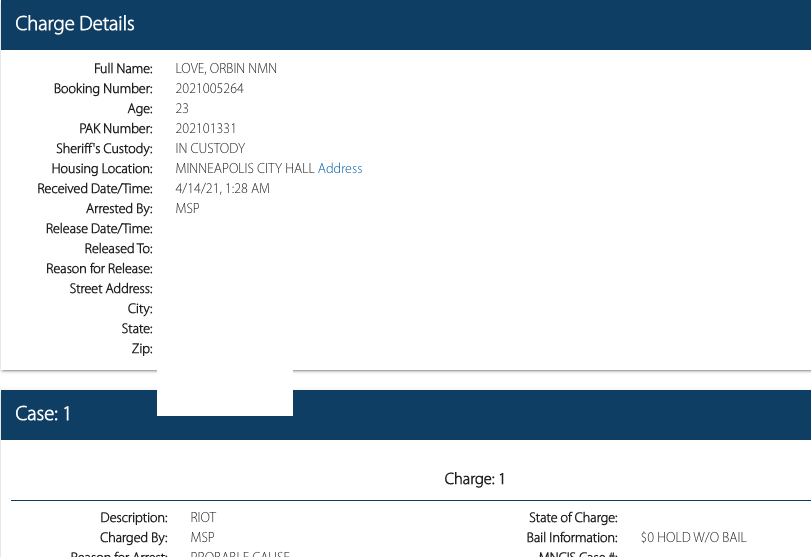Click the Full Name value

click(x=226, y=69)
